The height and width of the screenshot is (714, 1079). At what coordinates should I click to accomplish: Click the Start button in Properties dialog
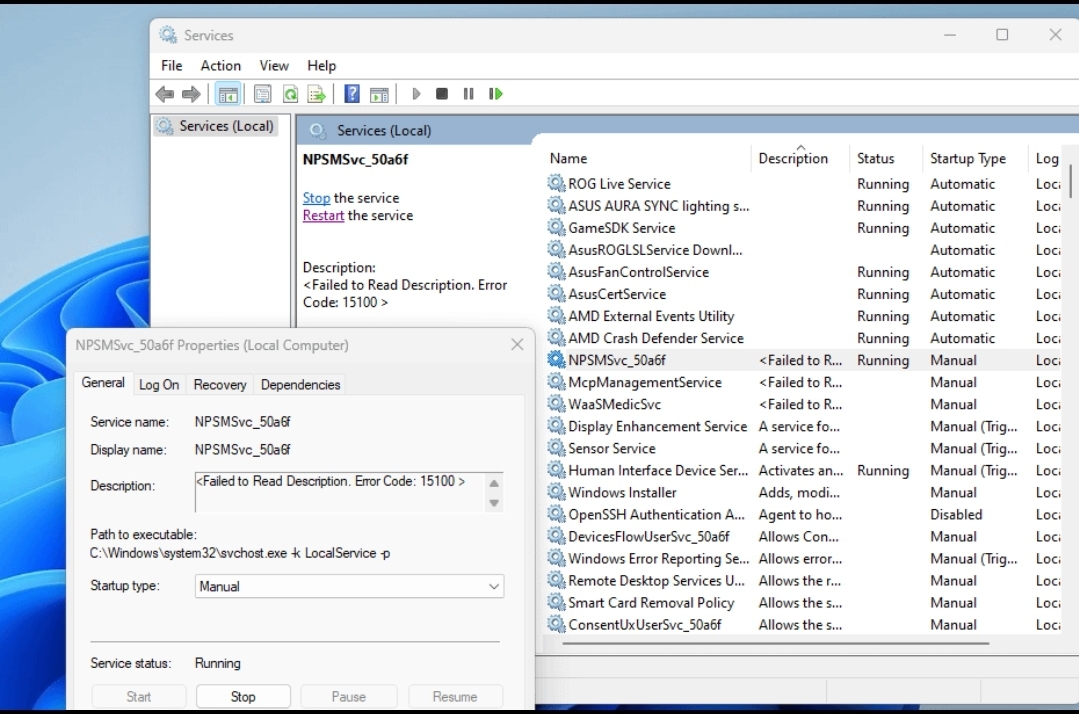pyautogui.click(x=138, y=696)
